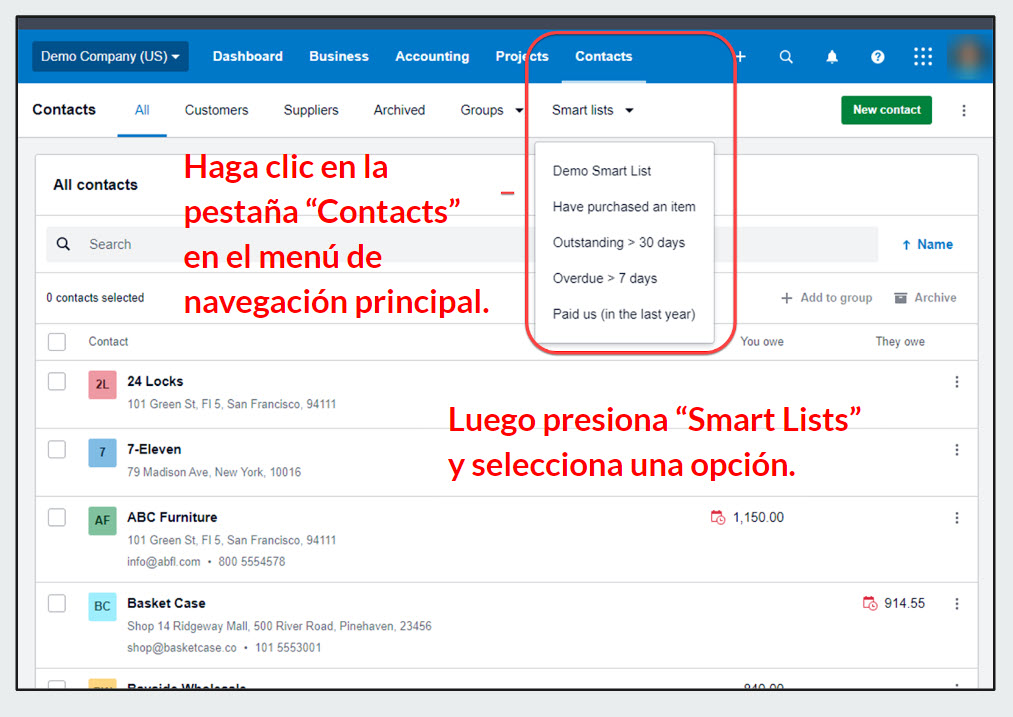Click the search magnifier icon in top bar
Image resolution: width=1013 pixels, height=717 pixels.
click(x=786, y=57)
